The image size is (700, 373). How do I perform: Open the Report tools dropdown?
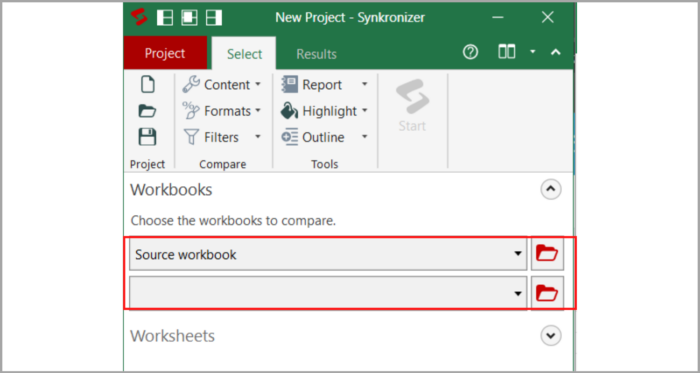click(x=325, y=85)
